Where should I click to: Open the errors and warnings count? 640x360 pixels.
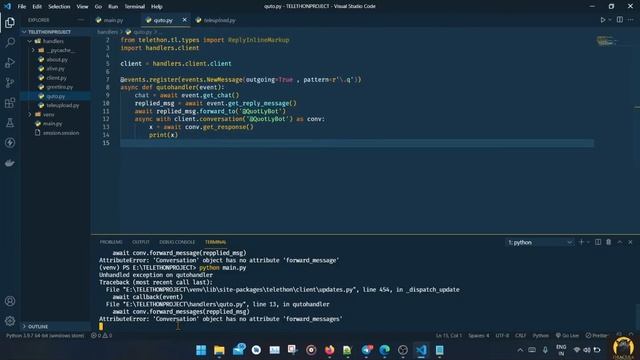(101, 336)
